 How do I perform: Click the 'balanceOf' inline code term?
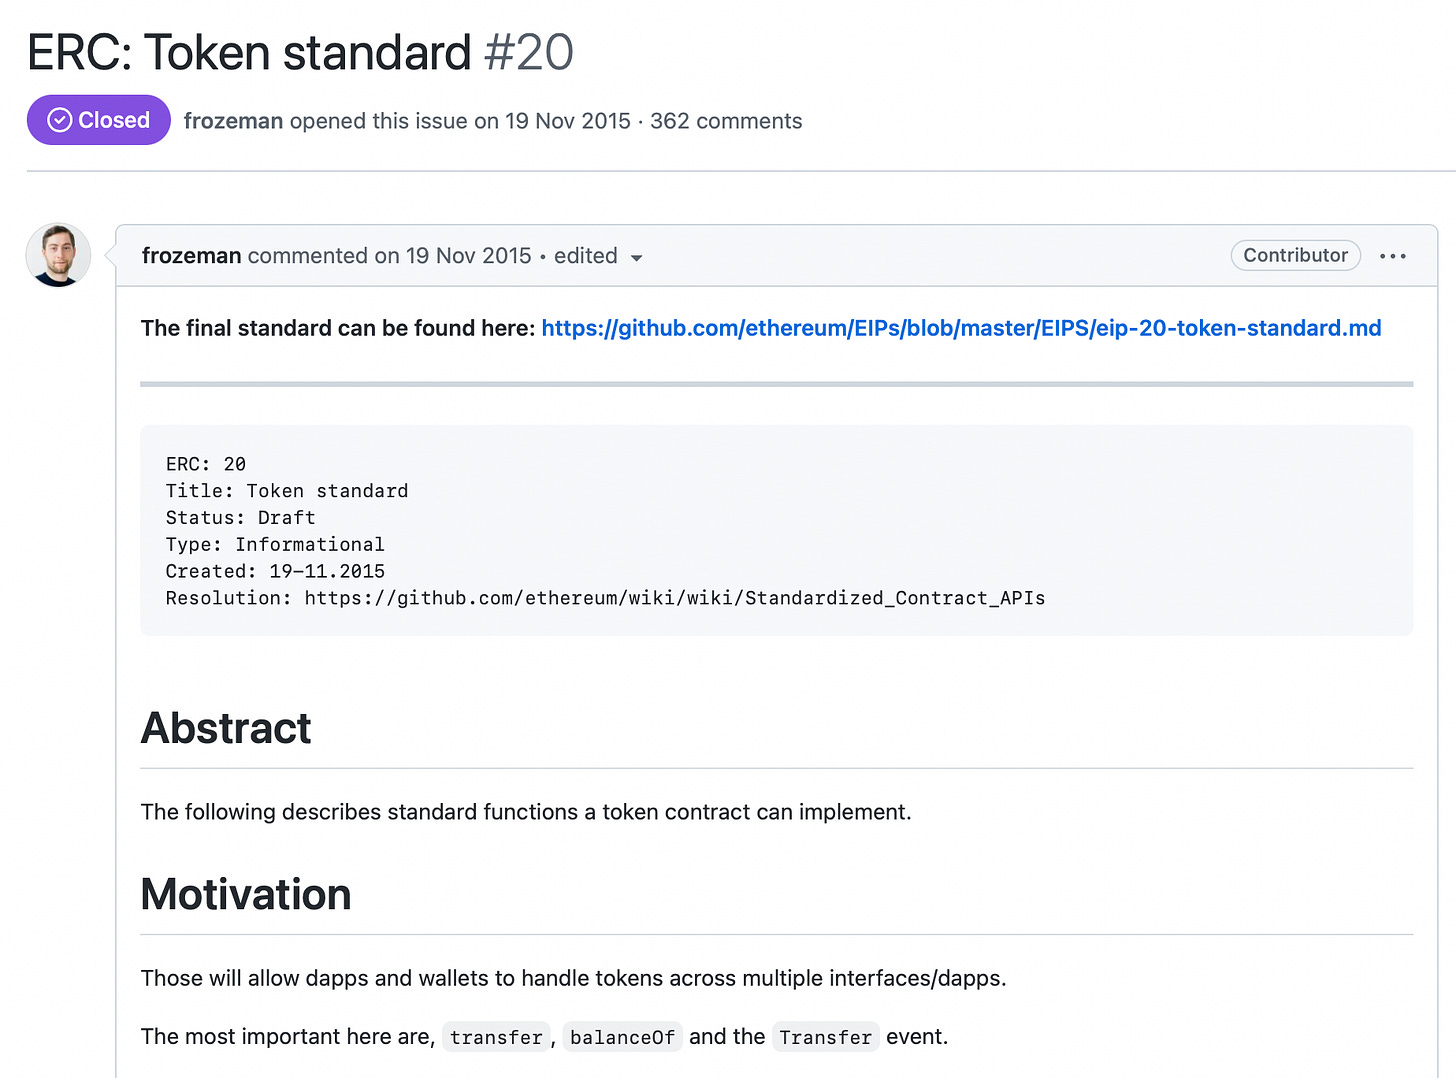[x=622, y=1037]
